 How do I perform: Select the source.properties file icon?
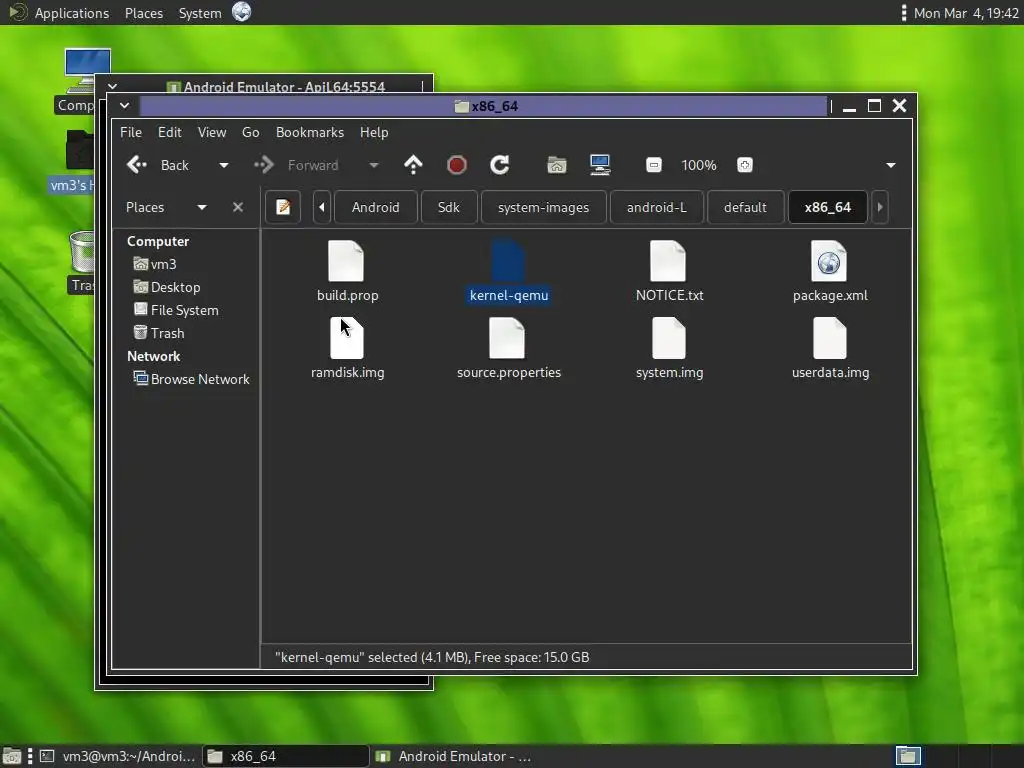coord(507,338)
